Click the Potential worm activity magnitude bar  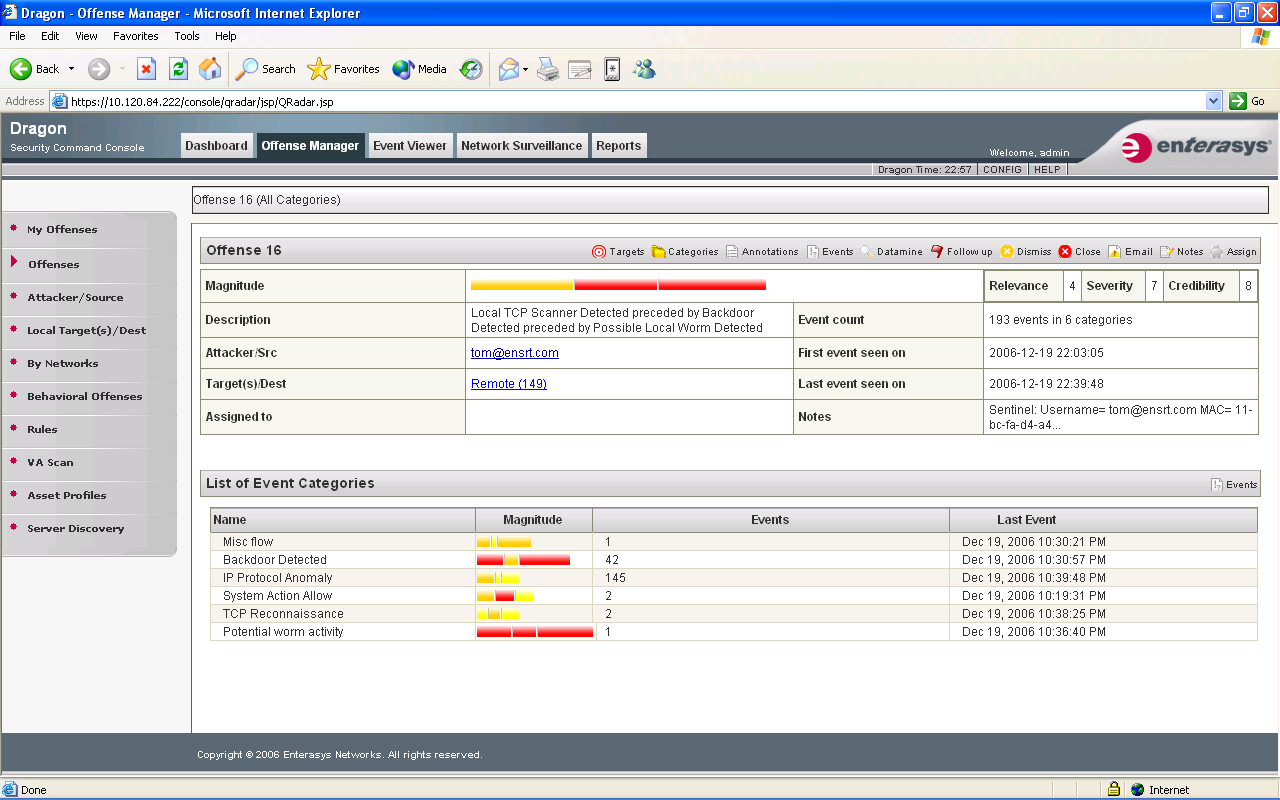(535, 632)
